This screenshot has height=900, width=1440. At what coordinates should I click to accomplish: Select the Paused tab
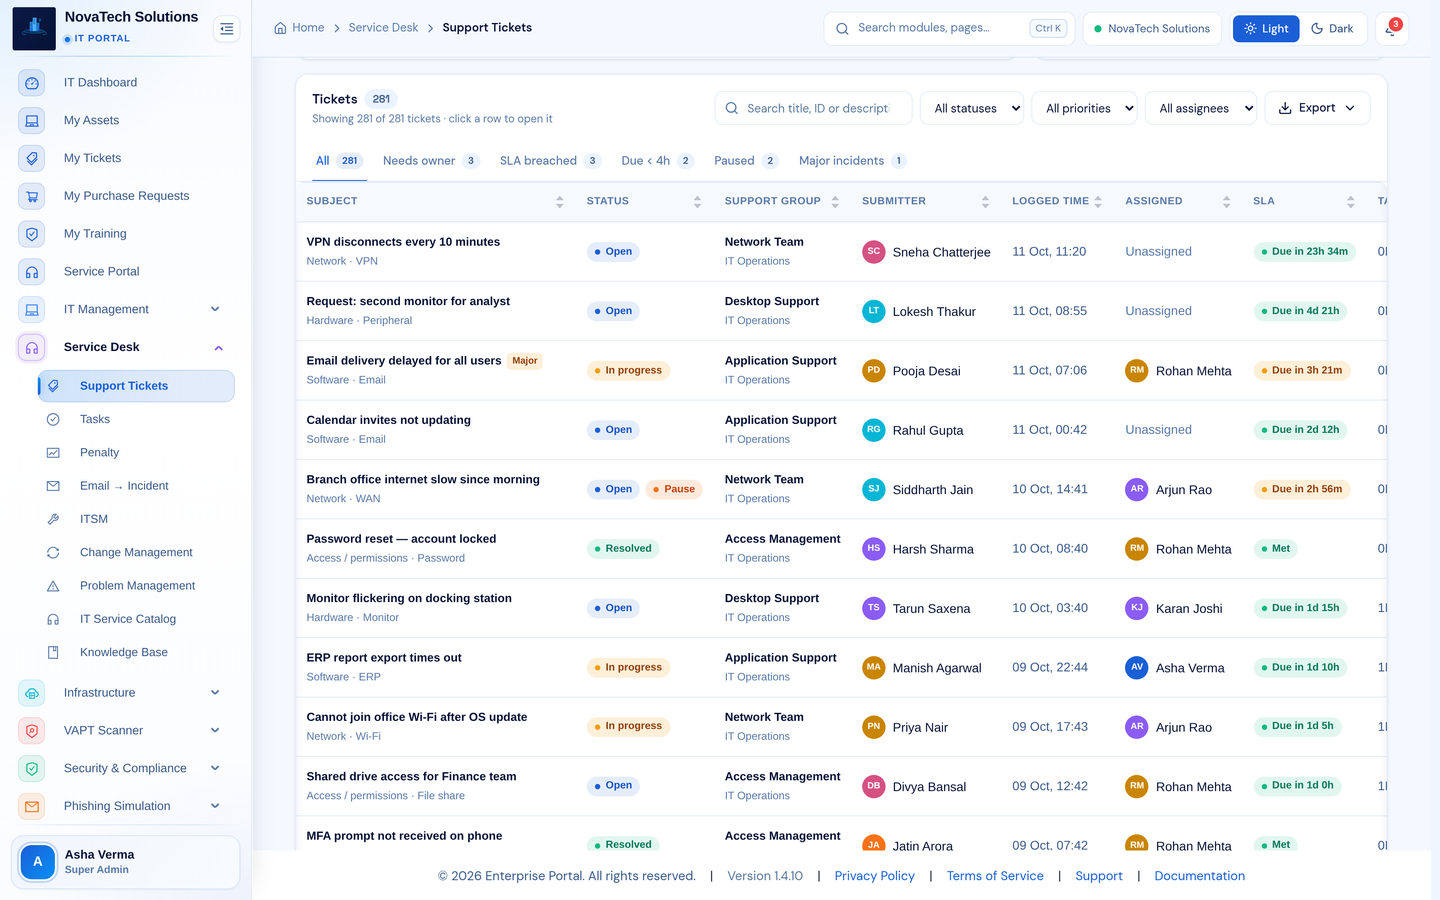(x=745, y=161)
